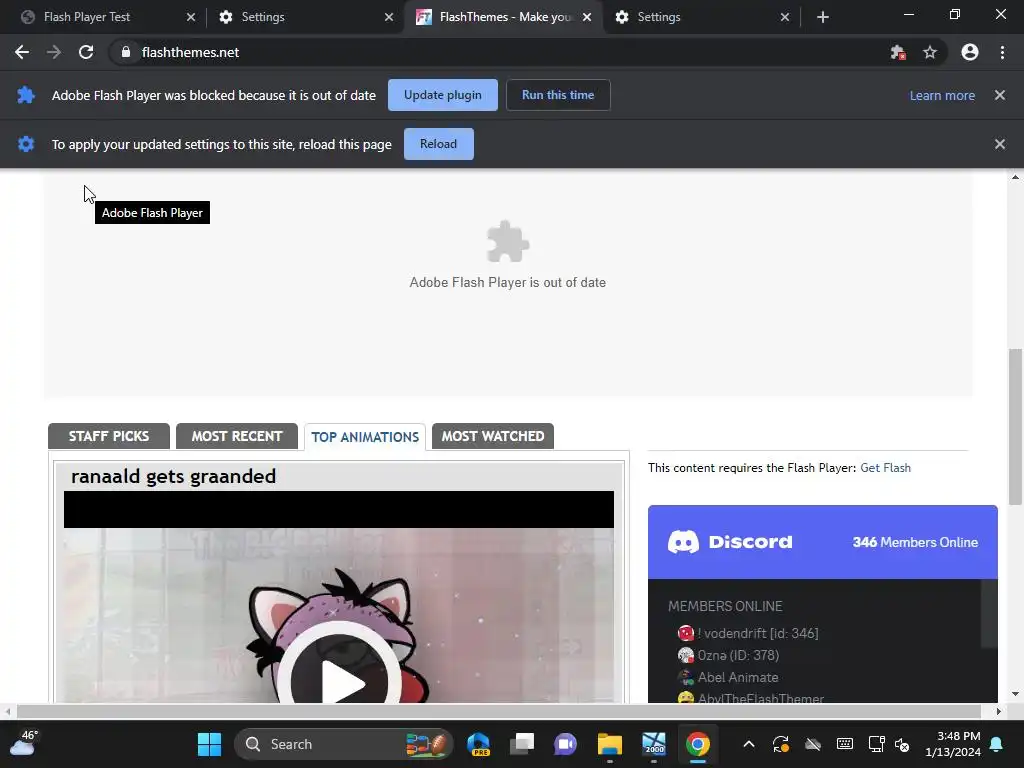1024x768 pixels.
Task: Show hidden system tray icons
Action: coord(749,744)
